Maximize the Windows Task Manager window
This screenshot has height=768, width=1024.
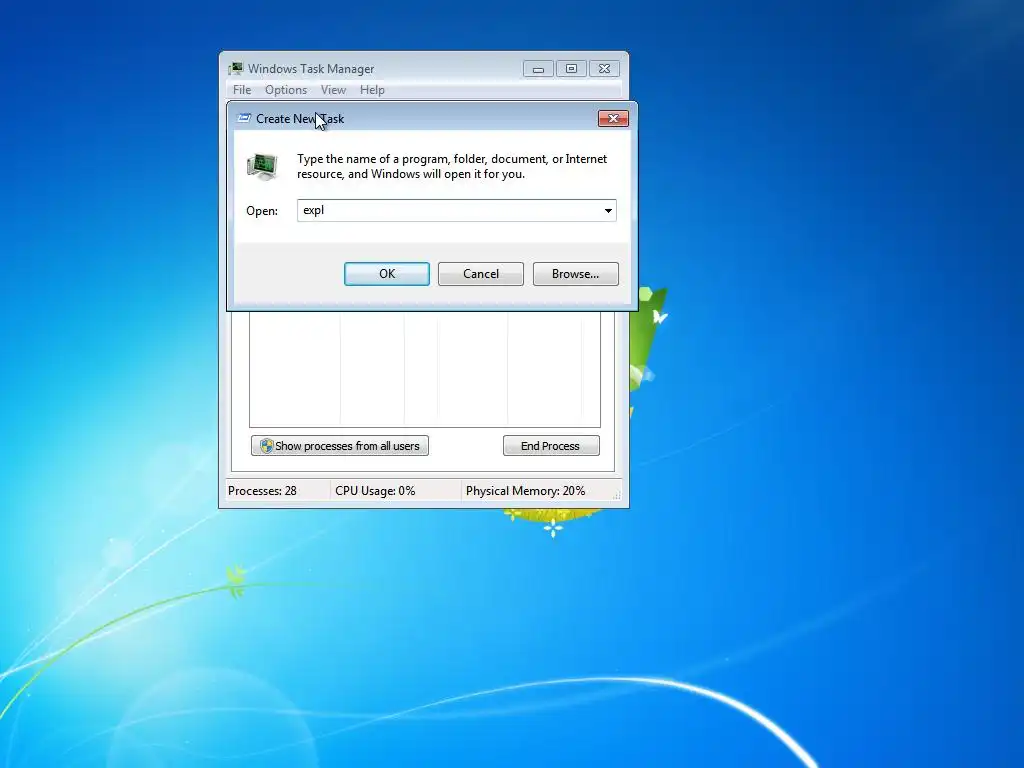[x=571, y=69]
